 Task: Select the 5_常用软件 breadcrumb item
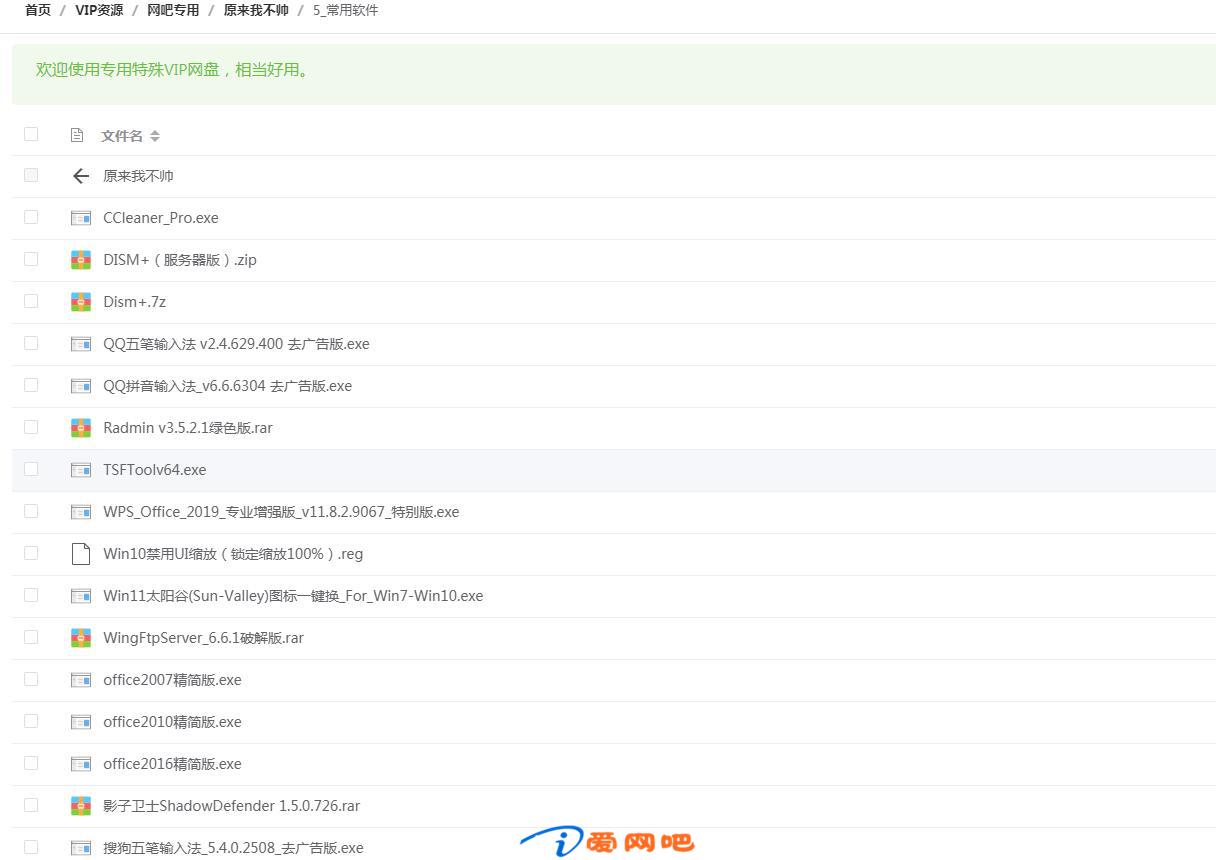tap(346, 10)
